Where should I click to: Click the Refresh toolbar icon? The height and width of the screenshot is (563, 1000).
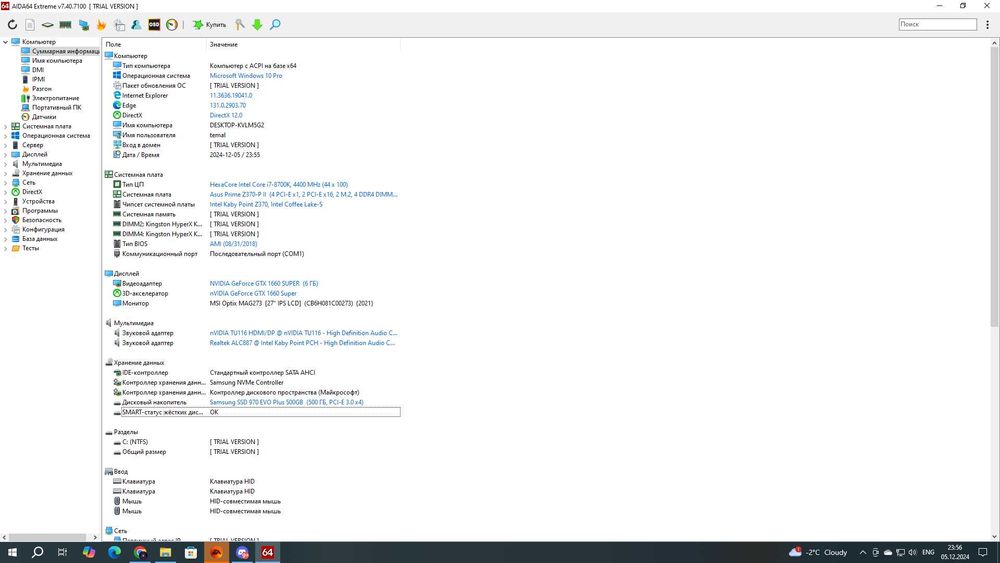[12, 24]
